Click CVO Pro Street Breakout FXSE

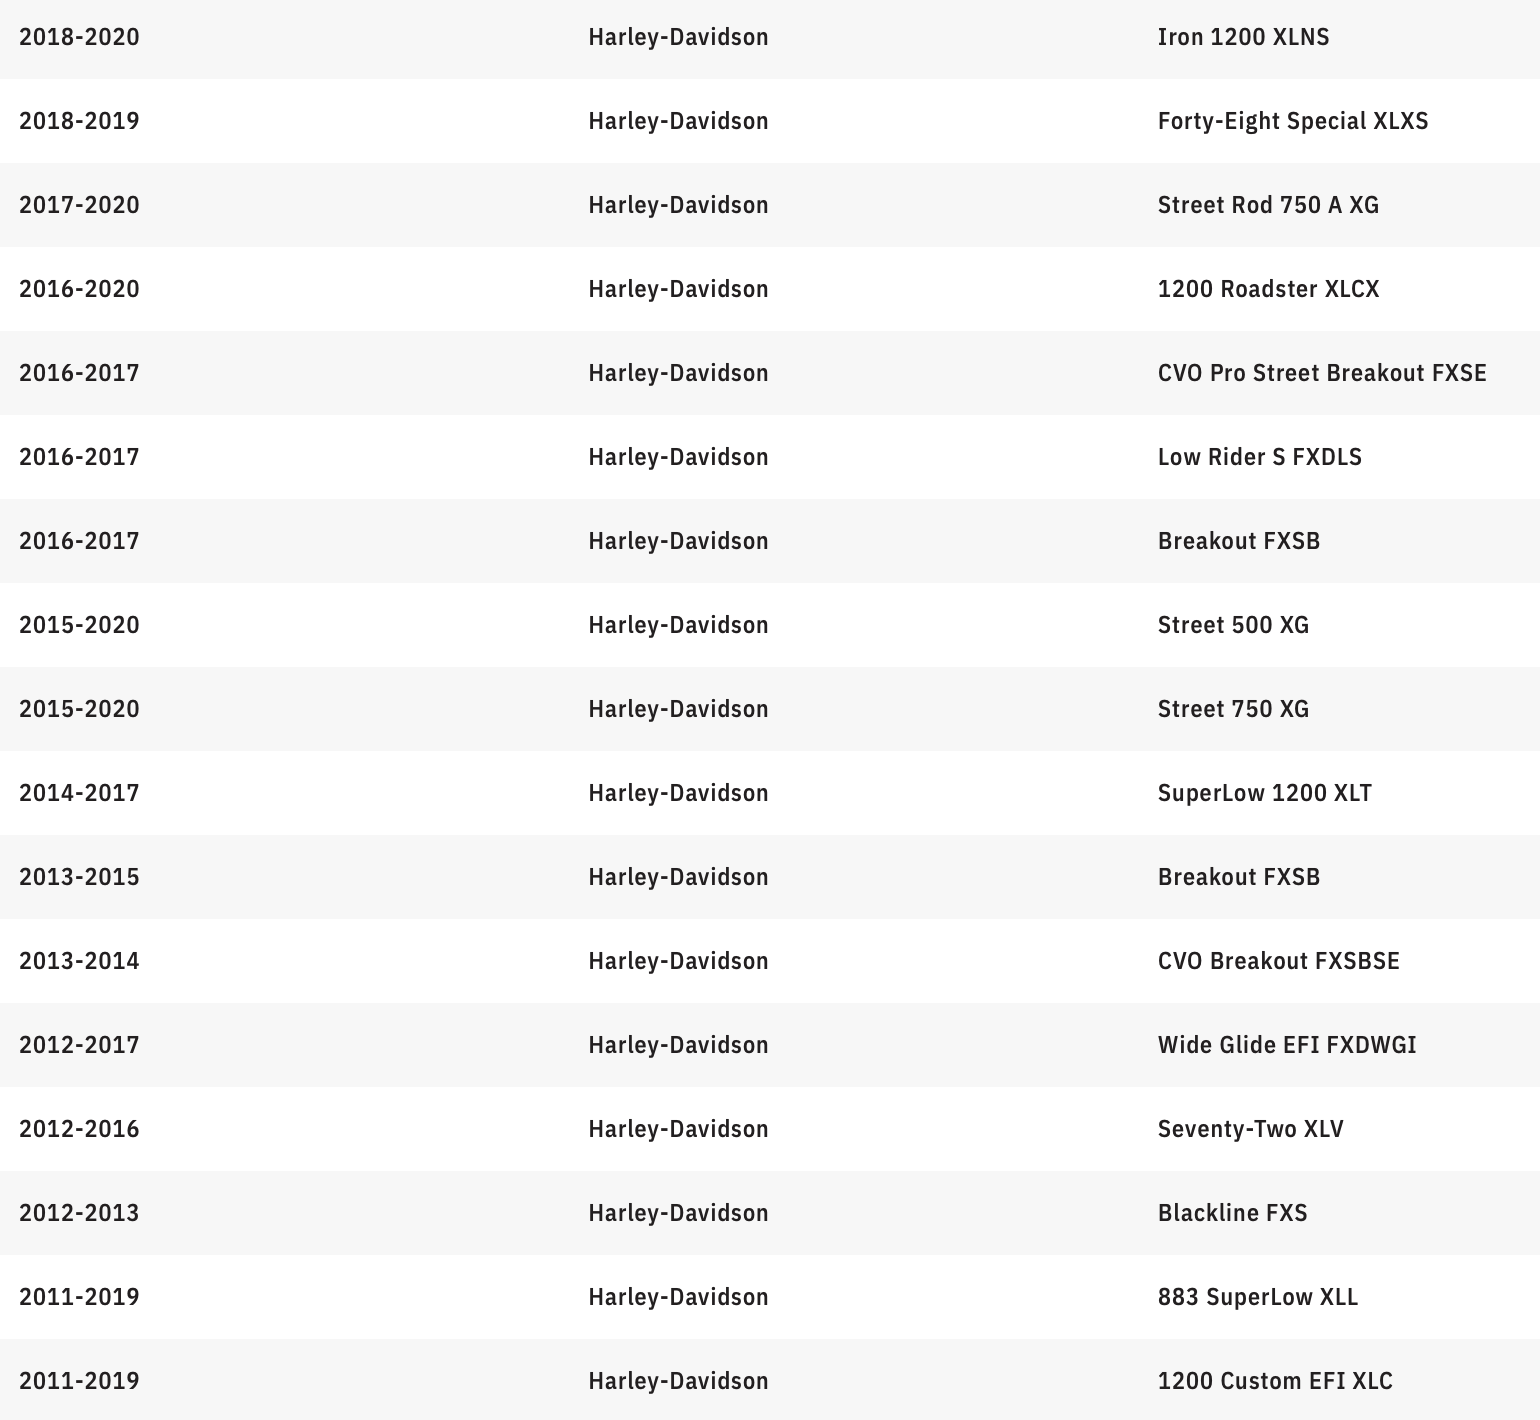pos(1321,374)
